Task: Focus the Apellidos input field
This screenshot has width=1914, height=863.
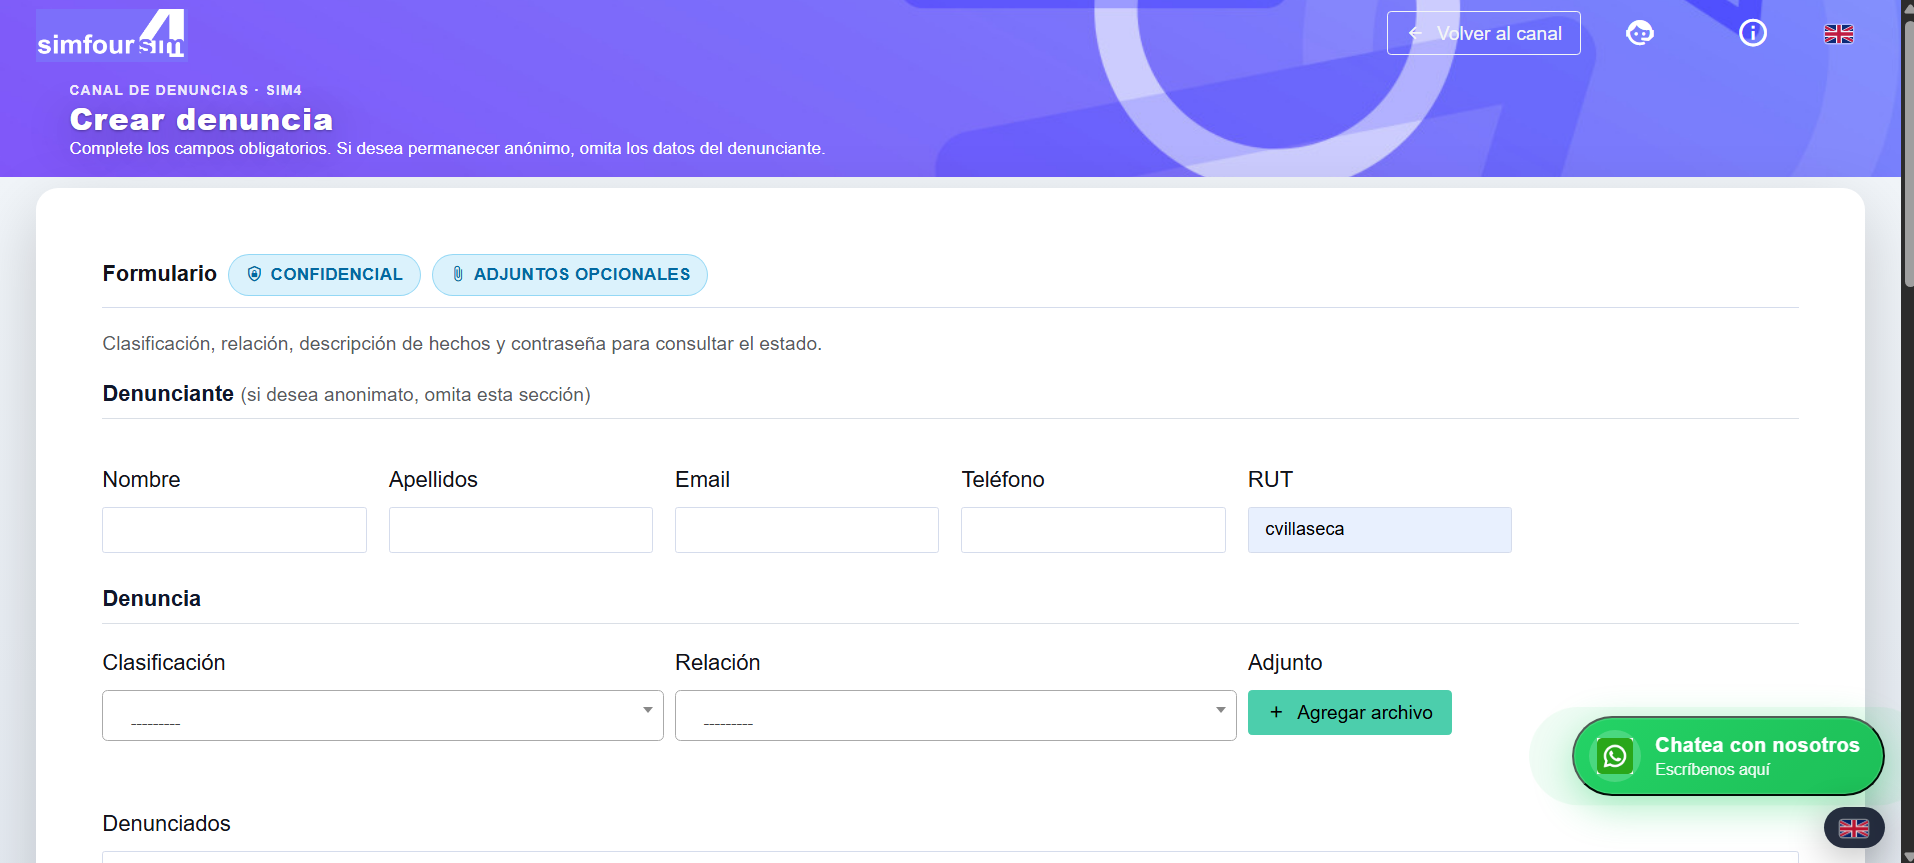Action: 521,530
